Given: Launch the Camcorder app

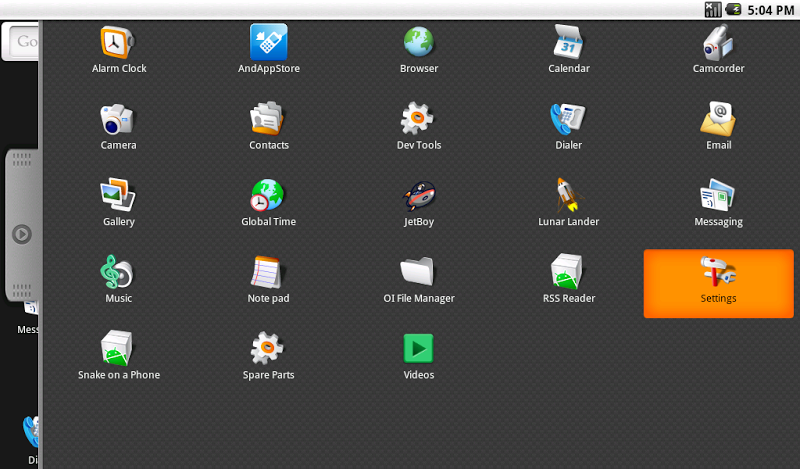Looking at the screenshot, I should click(718, 50).
